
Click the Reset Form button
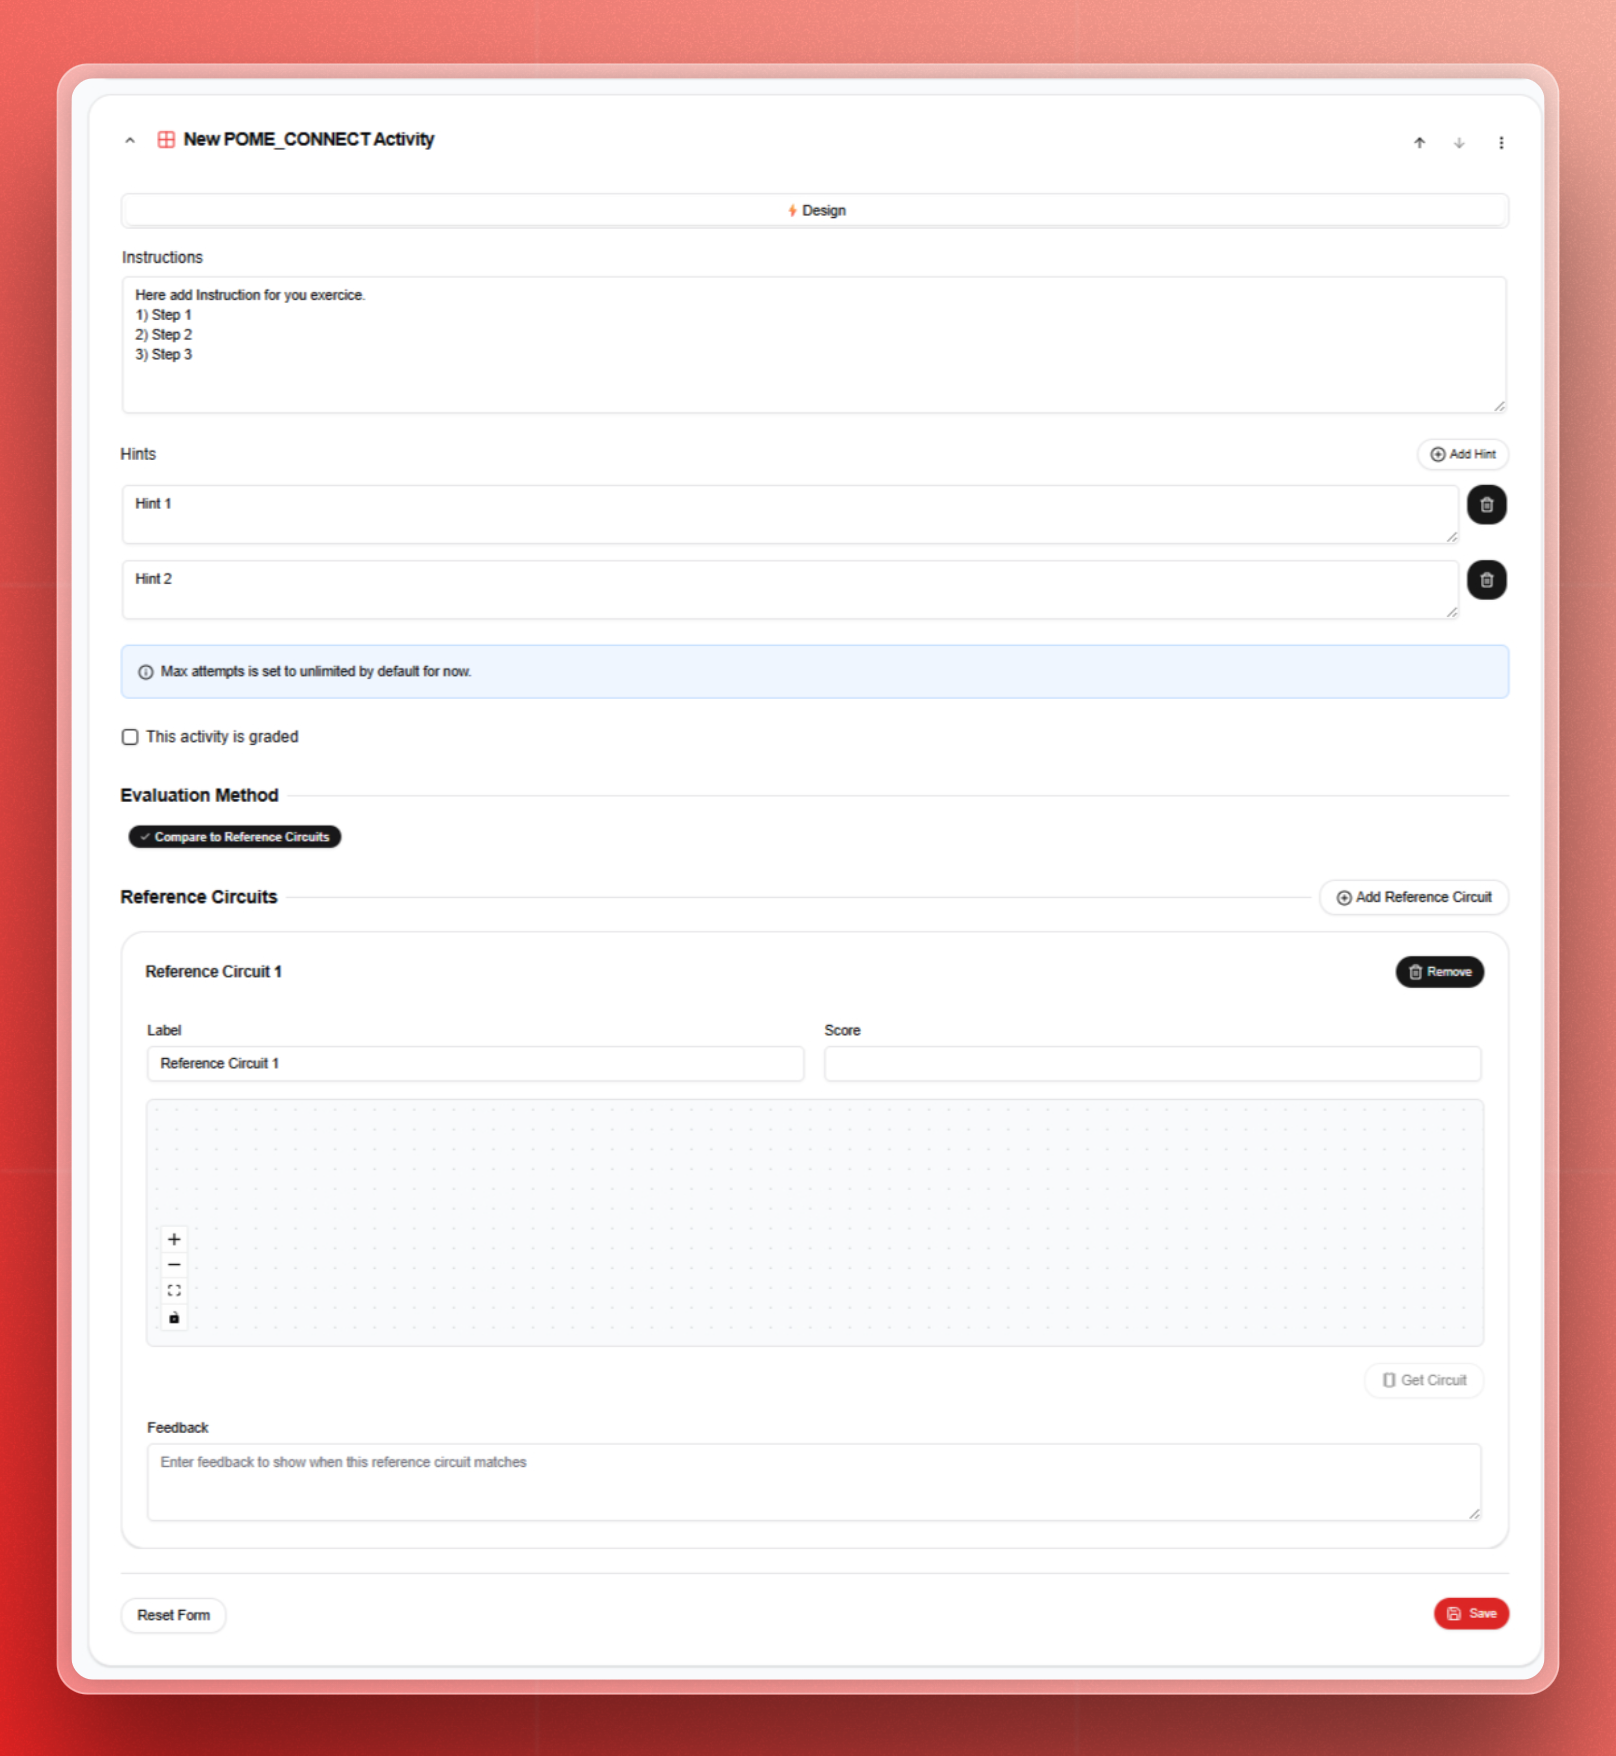174,1615
